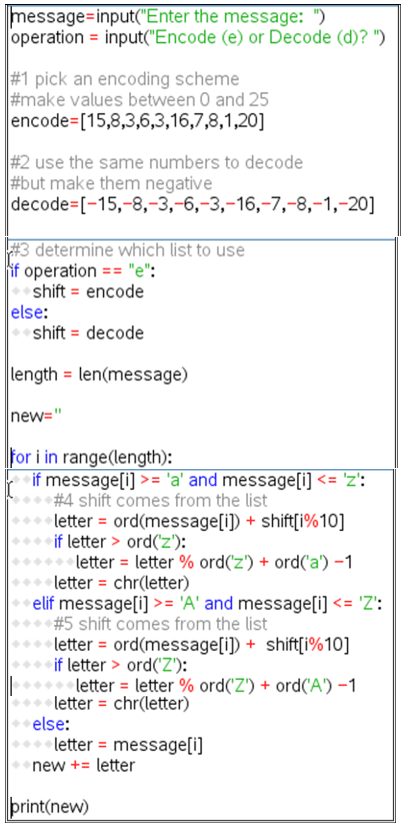Click the print(new) statement
Screen dimensions: 402x829
point(50,806)
